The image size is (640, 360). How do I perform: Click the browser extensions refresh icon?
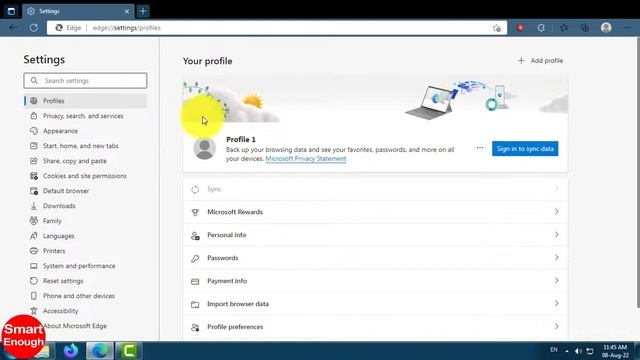coord(541,28)
